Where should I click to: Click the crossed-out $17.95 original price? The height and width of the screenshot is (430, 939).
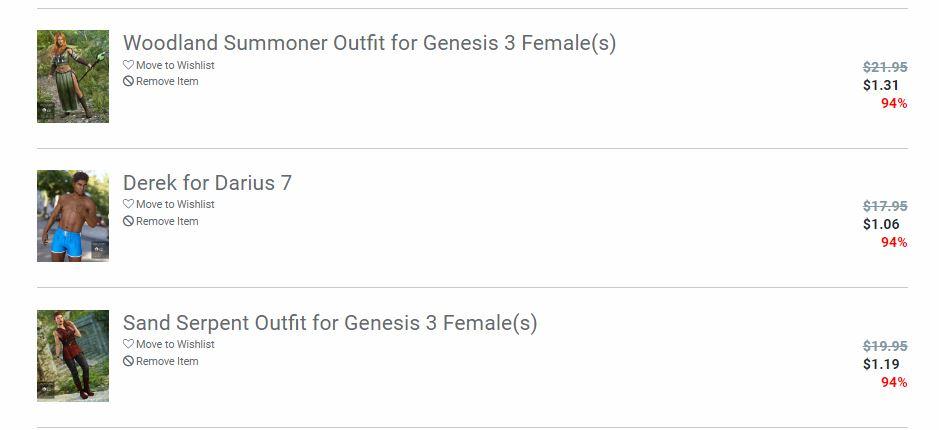pyautogui.click(x=885, y=207)
